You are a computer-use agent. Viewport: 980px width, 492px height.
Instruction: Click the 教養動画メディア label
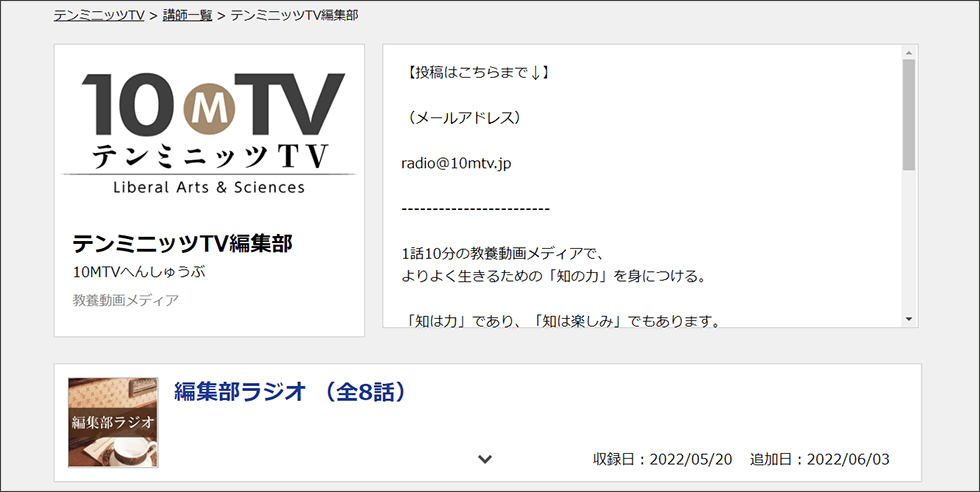pyautogui.click(x=126, y=301)
